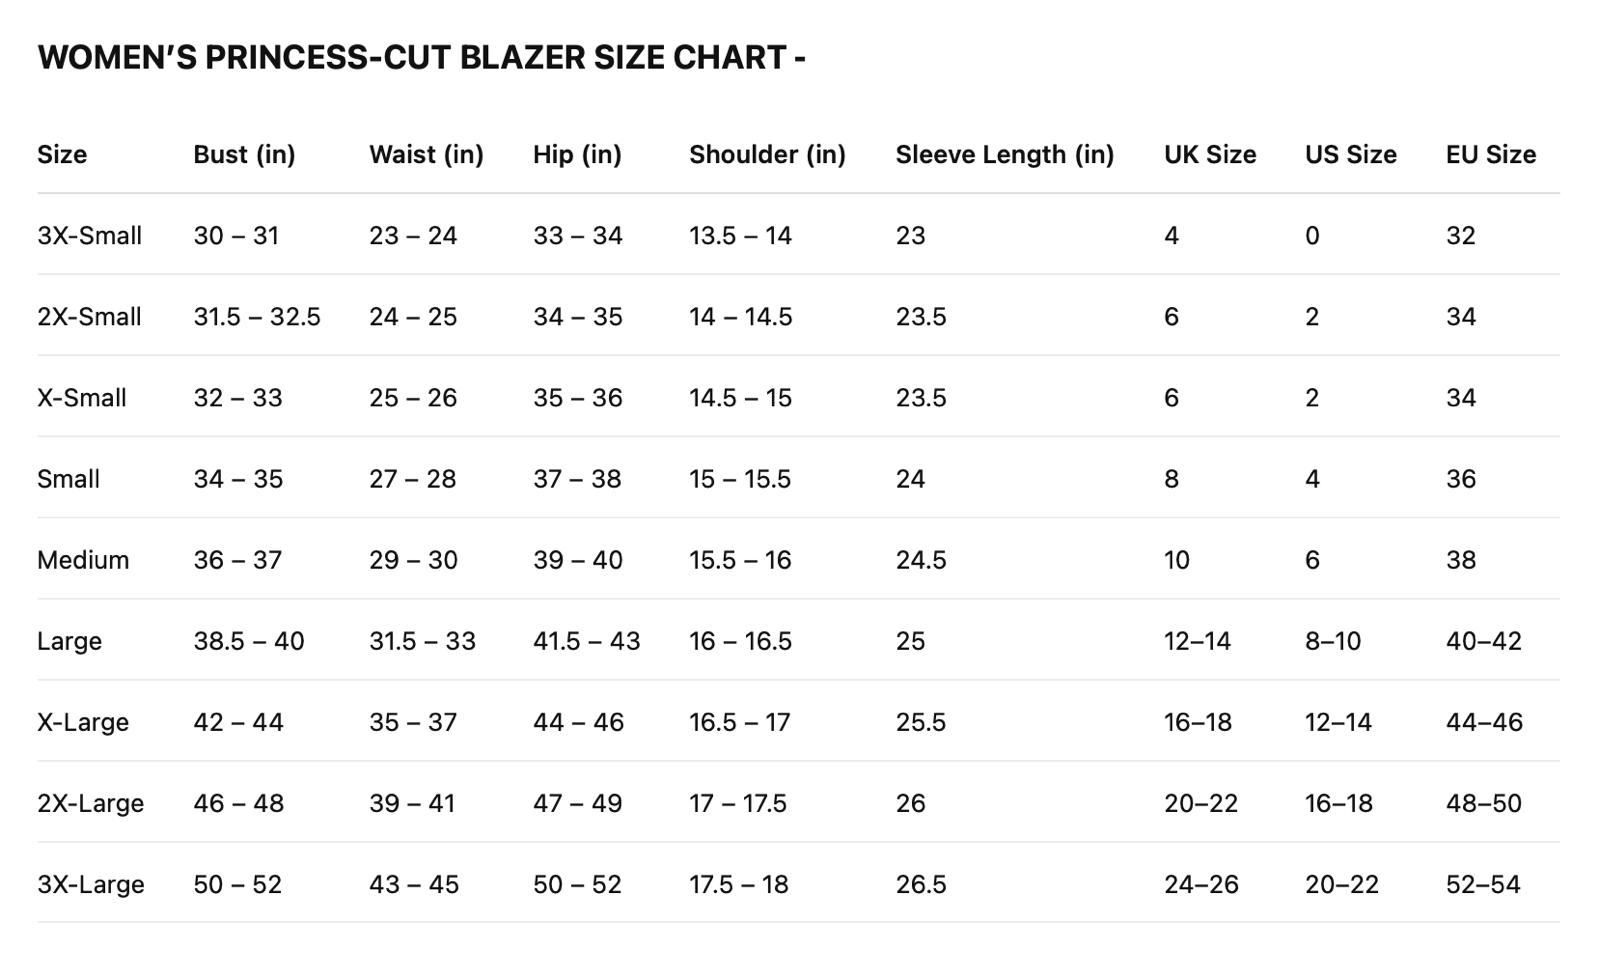Select the Waist (in) column header

(426, 155)
